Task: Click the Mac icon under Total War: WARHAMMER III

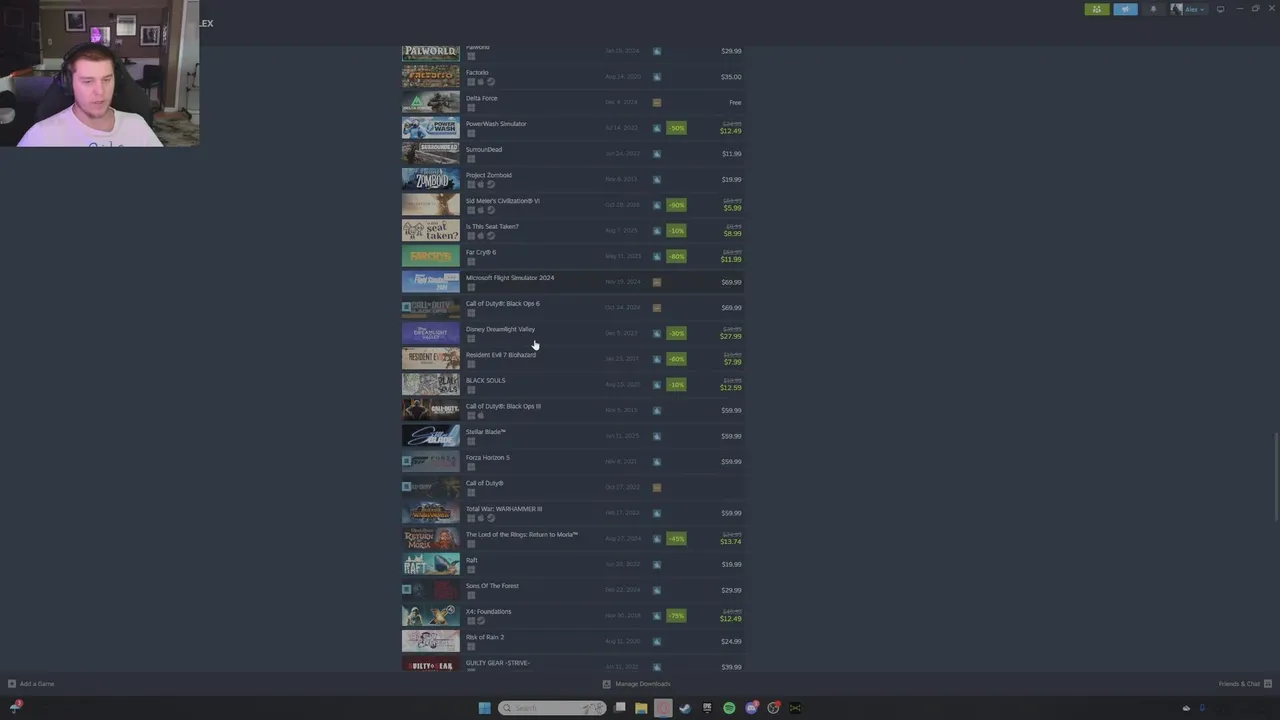Action: pyautogui.click(x=480, y=518)
